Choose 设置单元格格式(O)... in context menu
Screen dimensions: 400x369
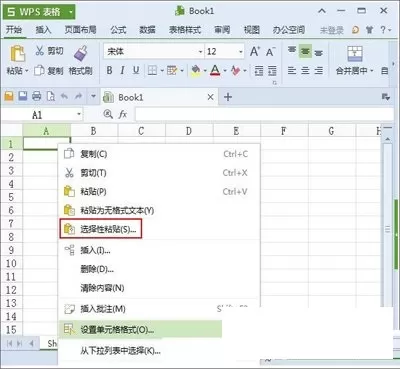(140, 330)
